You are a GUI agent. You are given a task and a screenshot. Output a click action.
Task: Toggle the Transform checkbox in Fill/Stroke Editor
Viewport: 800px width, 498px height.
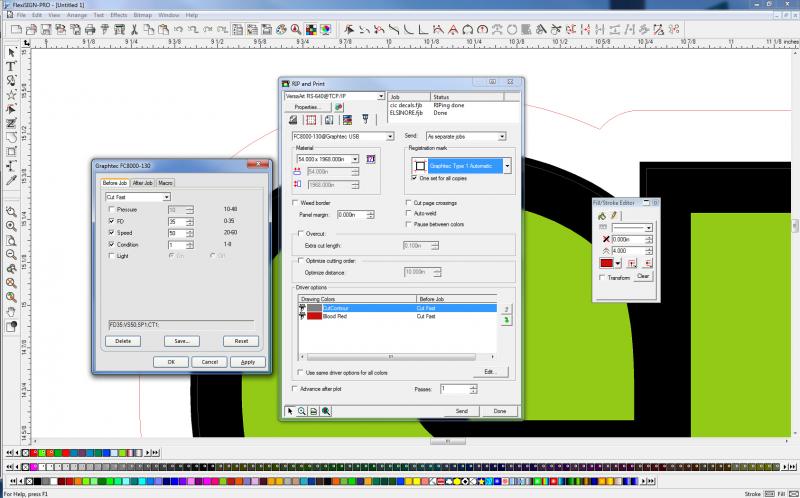(602, 278)
